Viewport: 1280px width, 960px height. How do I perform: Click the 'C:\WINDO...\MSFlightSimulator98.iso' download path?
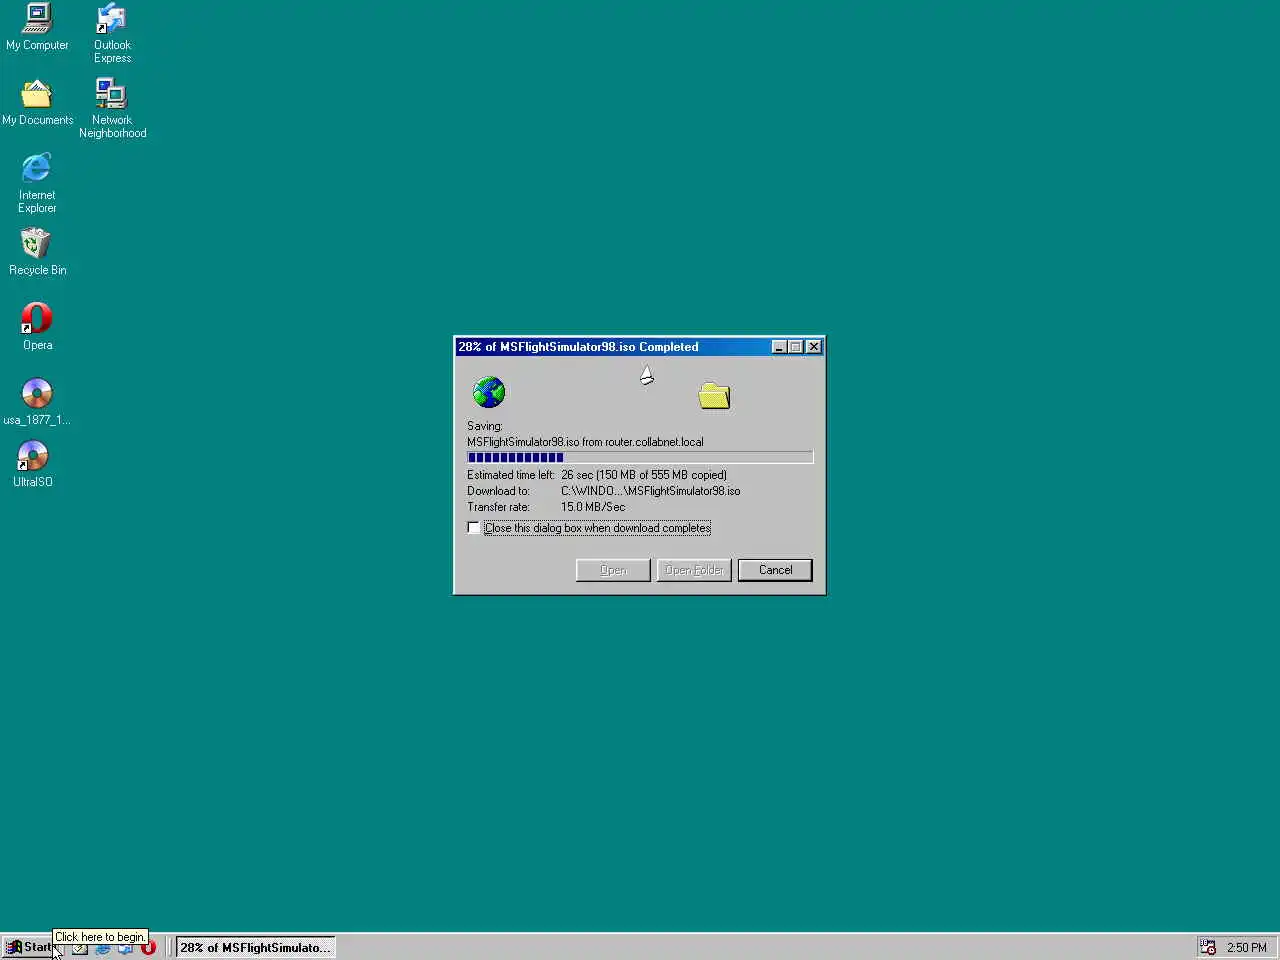click(x=651, y=491)
